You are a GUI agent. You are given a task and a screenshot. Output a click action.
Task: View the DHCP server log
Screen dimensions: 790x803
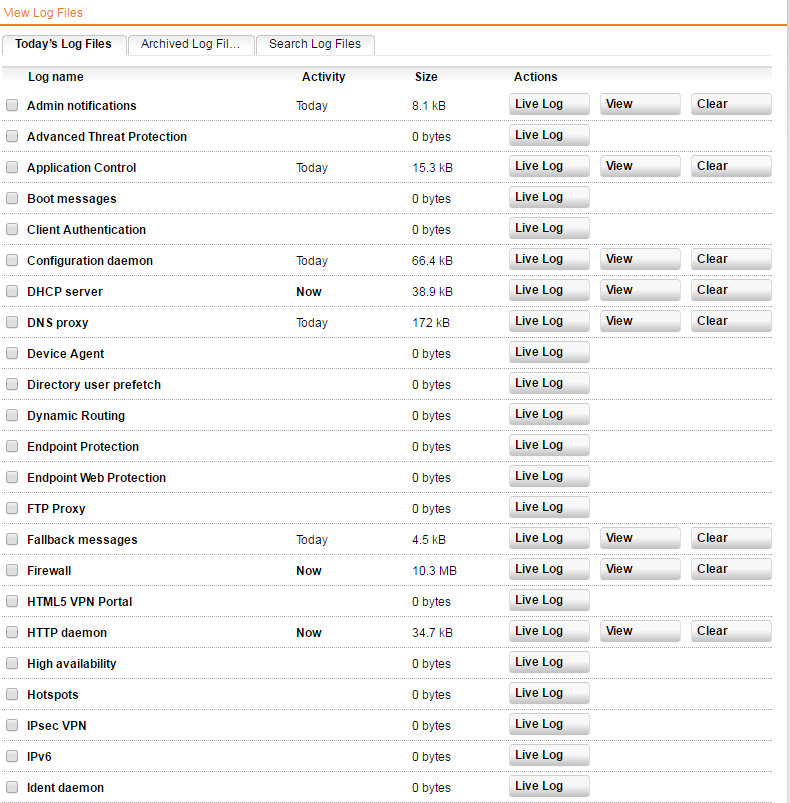coord(640,290)
